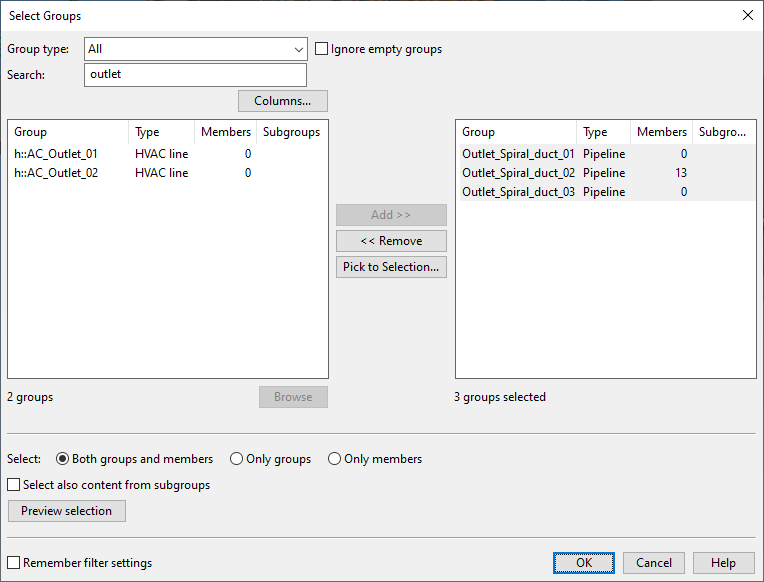Select Outlet_Spiral_duct_01 in selected list
Screen dimensions: 764x582
point(518,154)
